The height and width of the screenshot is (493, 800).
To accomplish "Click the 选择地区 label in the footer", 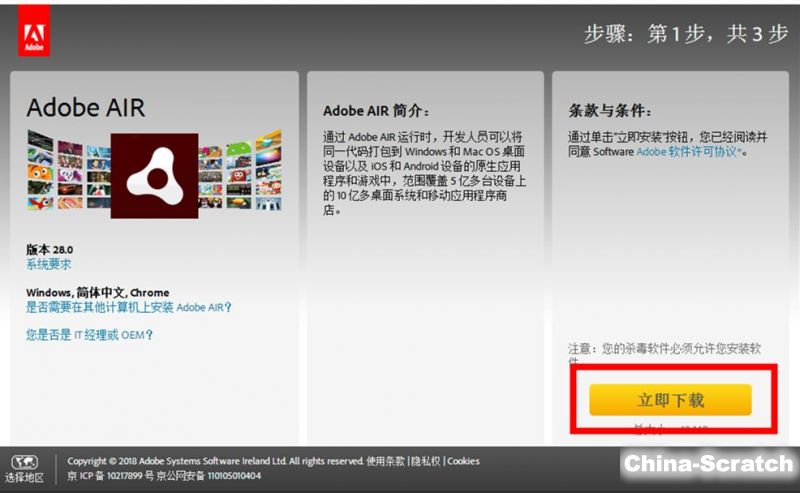I will click(24, 478).
